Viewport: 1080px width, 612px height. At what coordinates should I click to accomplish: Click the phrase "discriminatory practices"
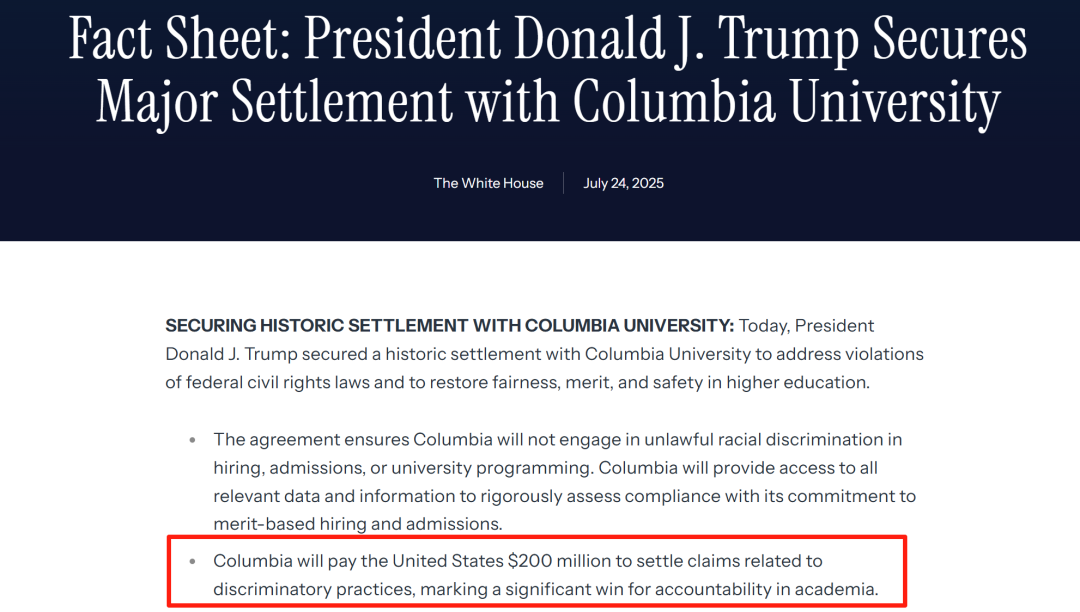pyautogui.click(x=313, y=589)
